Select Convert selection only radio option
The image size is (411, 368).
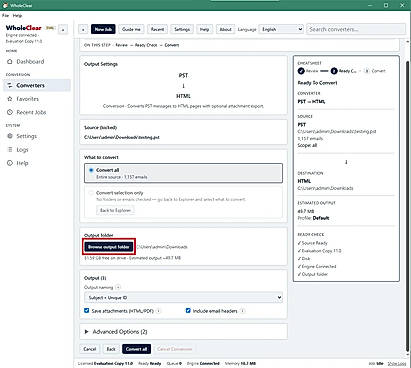click(91, 193)
